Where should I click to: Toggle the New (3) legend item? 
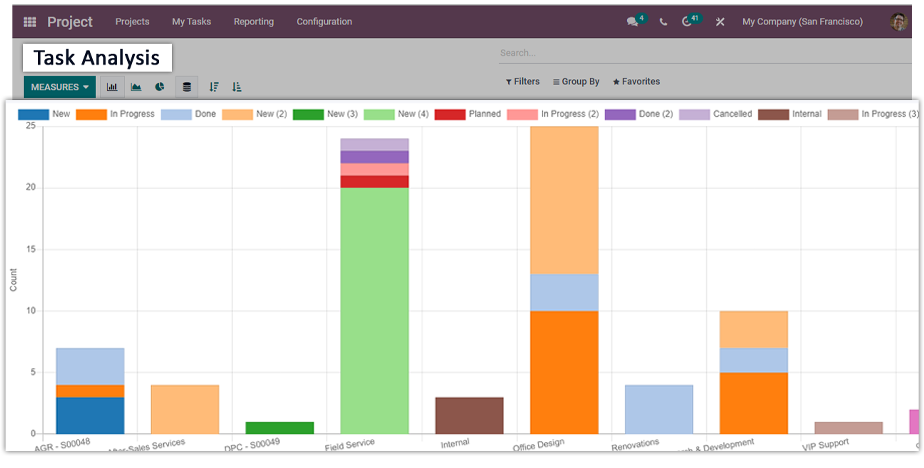[325, 114]
